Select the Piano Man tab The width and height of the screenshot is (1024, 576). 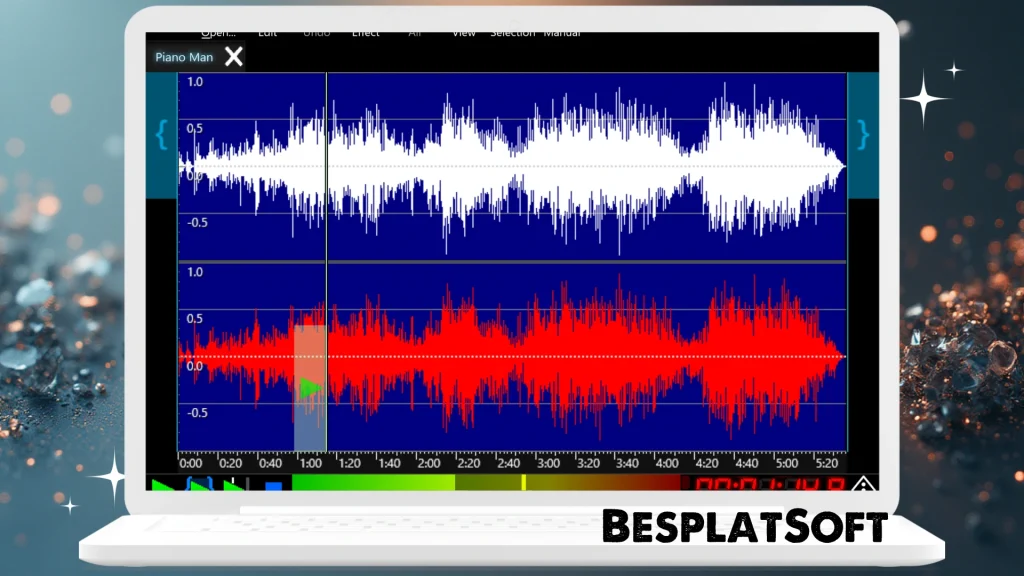tap(184, 57)
